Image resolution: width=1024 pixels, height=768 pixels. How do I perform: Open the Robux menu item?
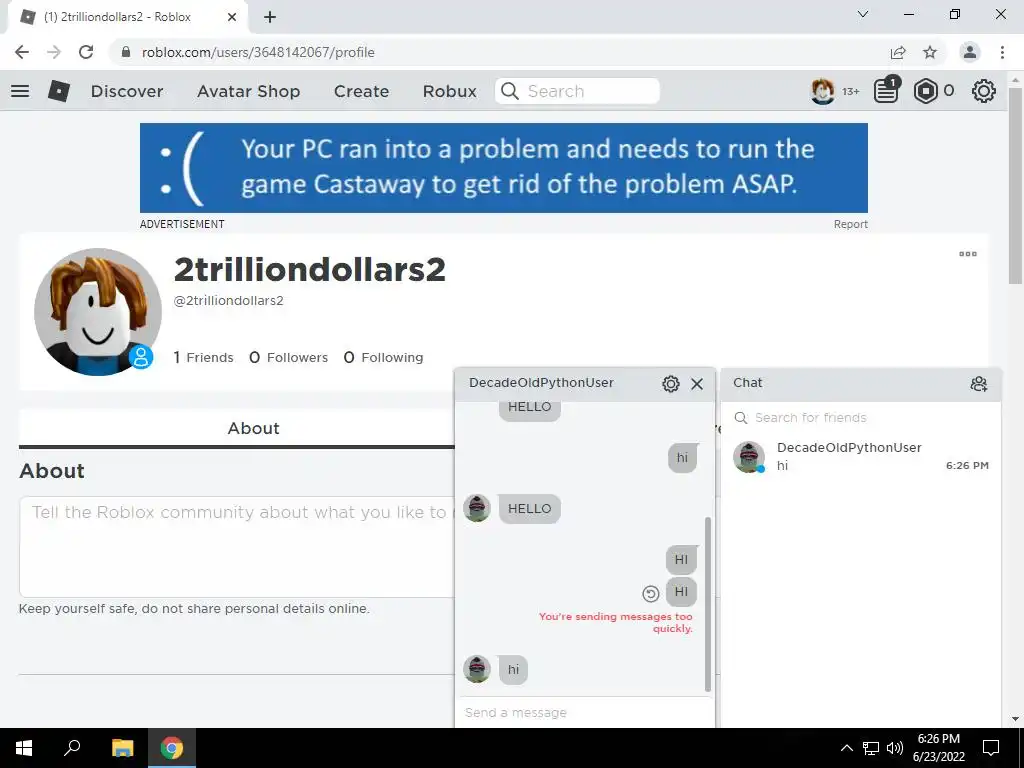click(450, 91)
